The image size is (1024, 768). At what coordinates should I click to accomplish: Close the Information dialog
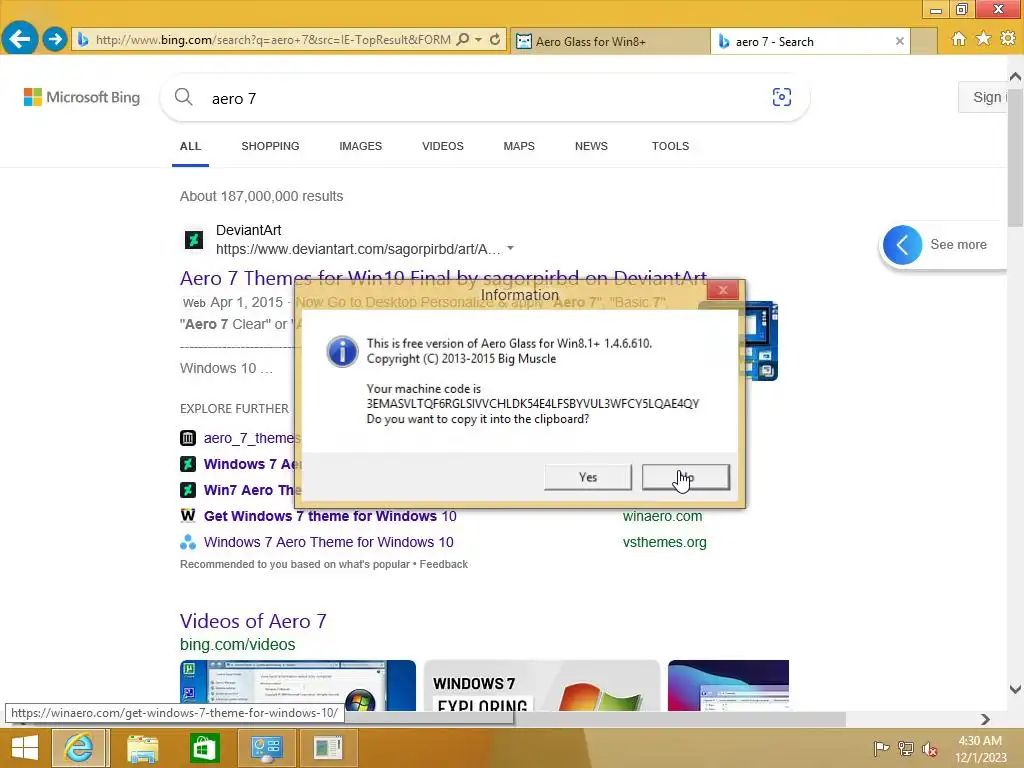pyautogui.click(x=722, y=290)
